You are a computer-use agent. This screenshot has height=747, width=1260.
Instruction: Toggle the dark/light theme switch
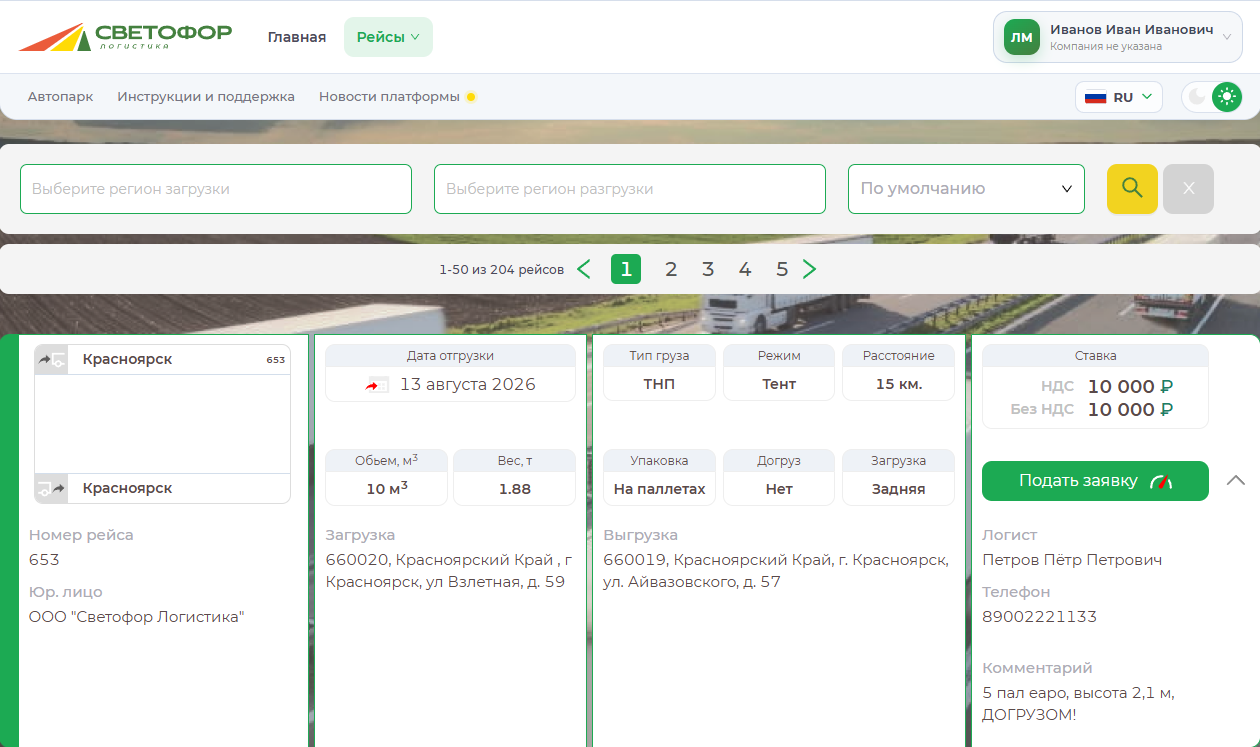[x=1211, y=97]
